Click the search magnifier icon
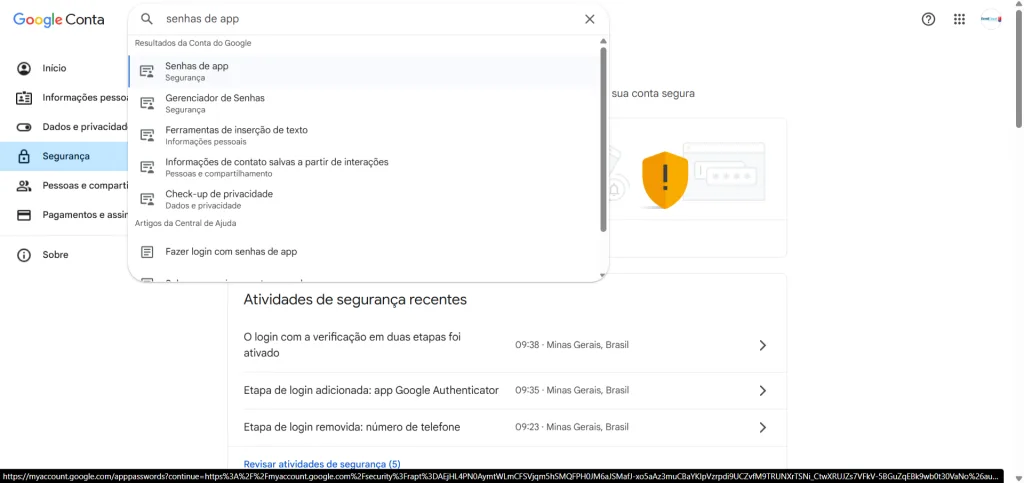The image size is (1024, 483). tap(147, 19)
